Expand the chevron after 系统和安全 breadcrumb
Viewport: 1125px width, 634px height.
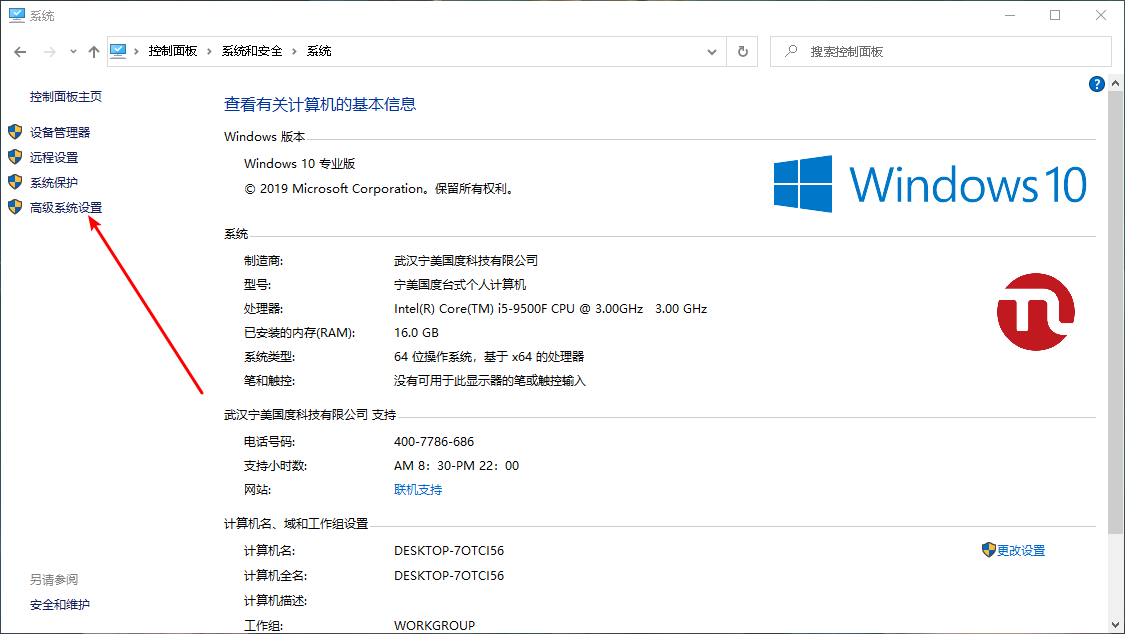[295, 51]
